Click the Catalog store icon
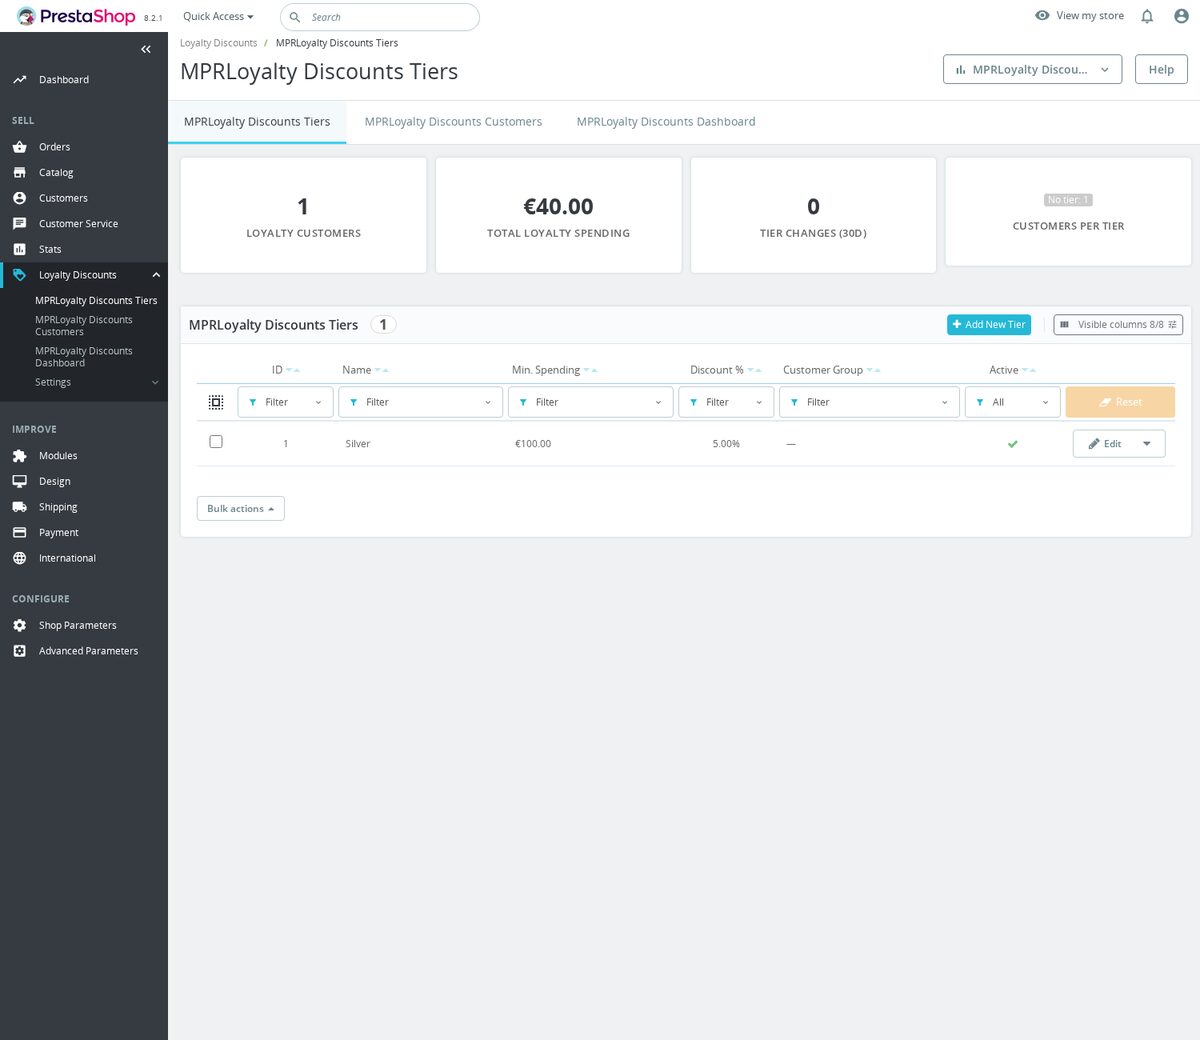The image size is (1200, 1040). pyautogui.click(x=19, y=173)
